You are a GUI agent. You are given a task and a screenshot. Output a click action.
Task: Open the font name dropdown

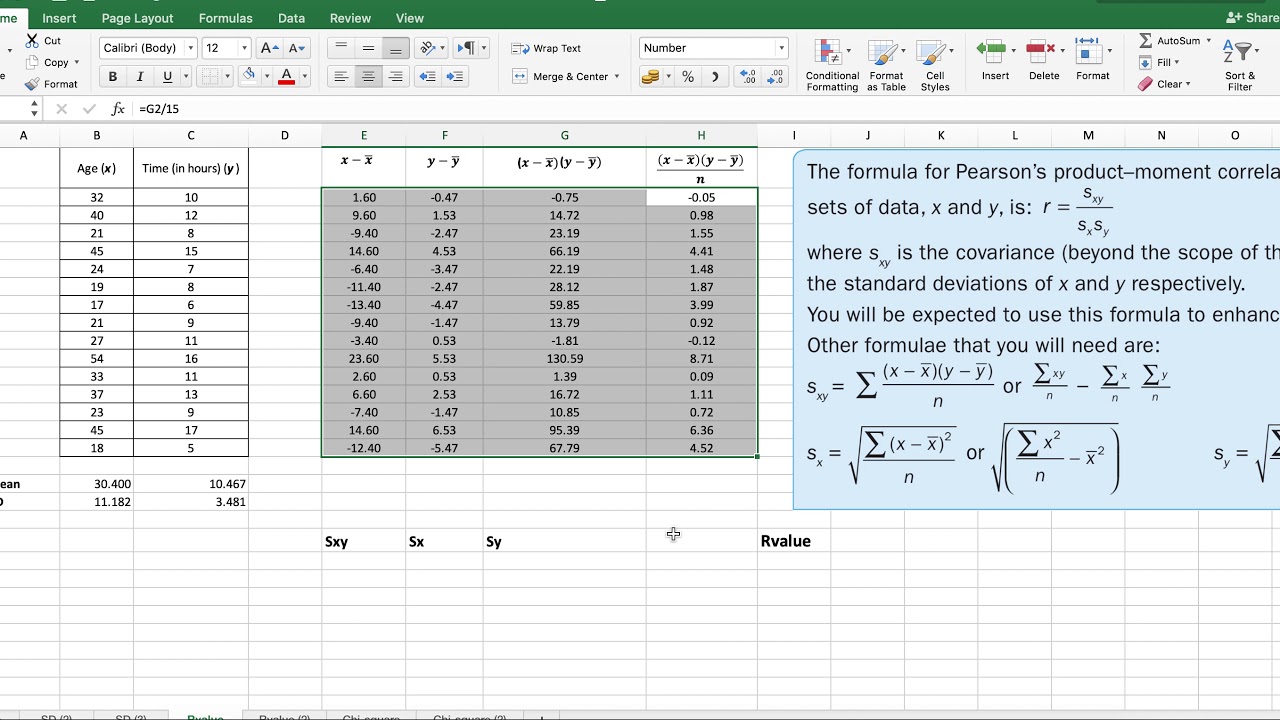tap(190, 48)
